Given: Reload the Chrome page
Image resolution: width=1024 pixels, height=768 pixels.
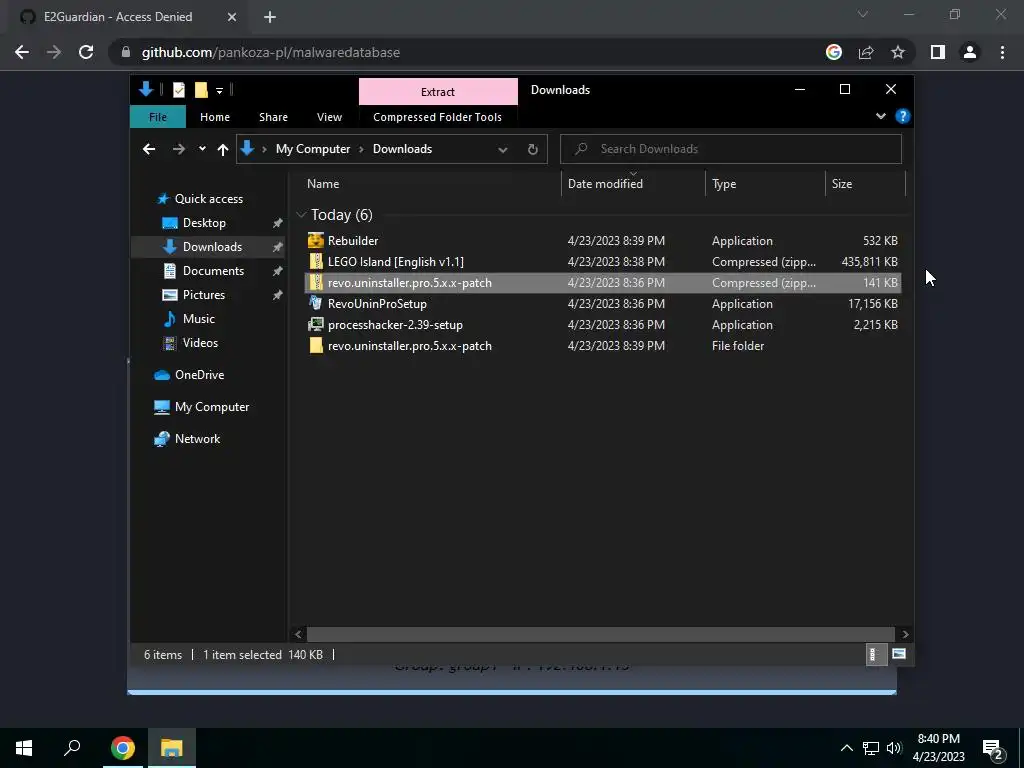Looking at the screenshot, I should coord(86,52).
